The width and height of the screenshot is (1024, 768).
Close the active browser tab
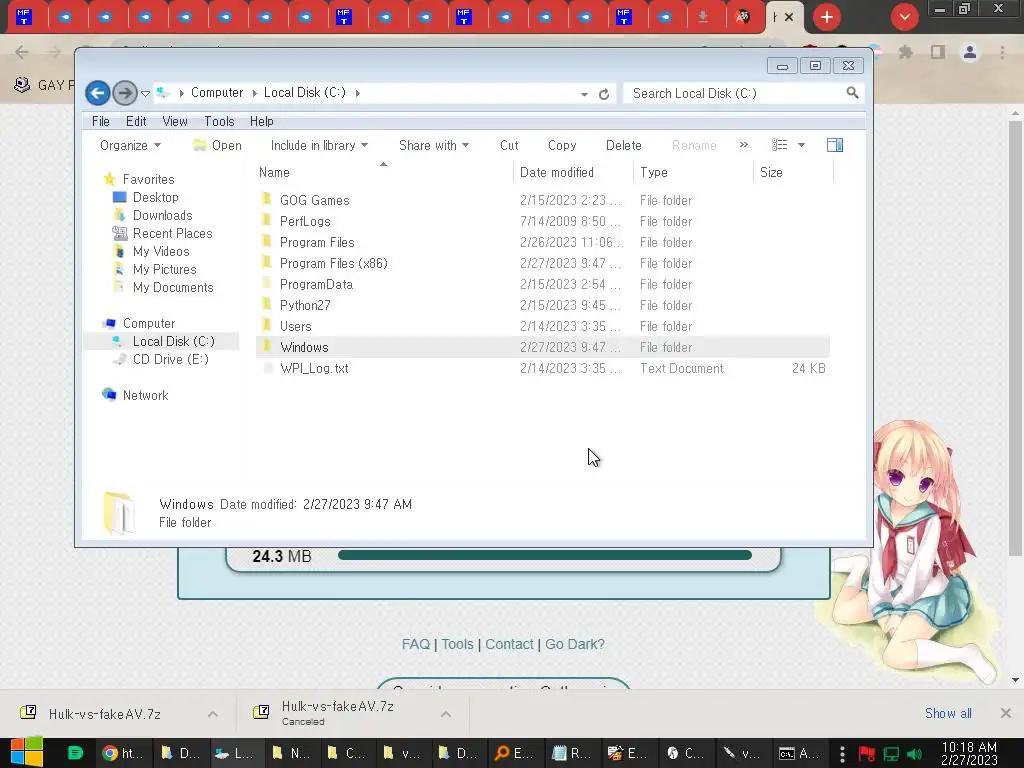pyautogui.click(x=789, y=17)
